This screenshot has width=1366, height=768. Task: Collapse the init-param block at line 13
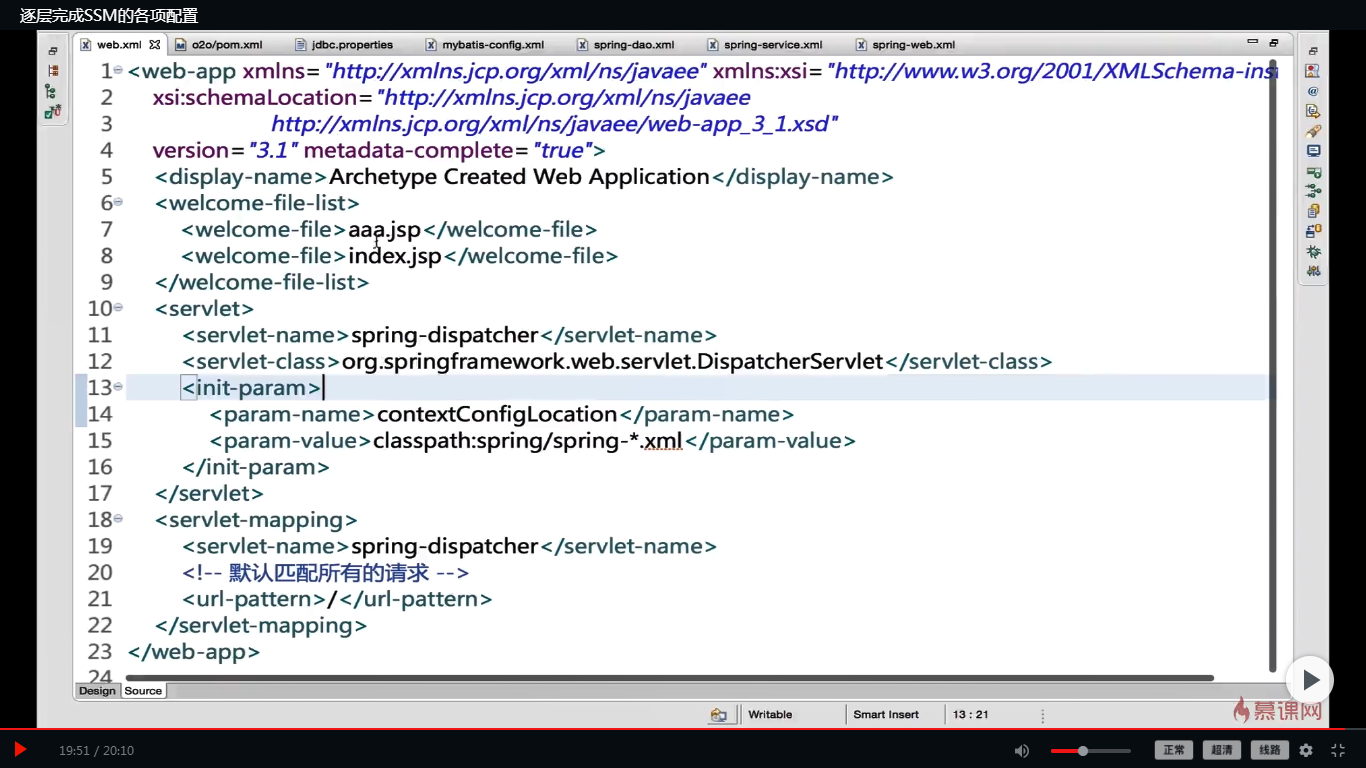(118, 386)
